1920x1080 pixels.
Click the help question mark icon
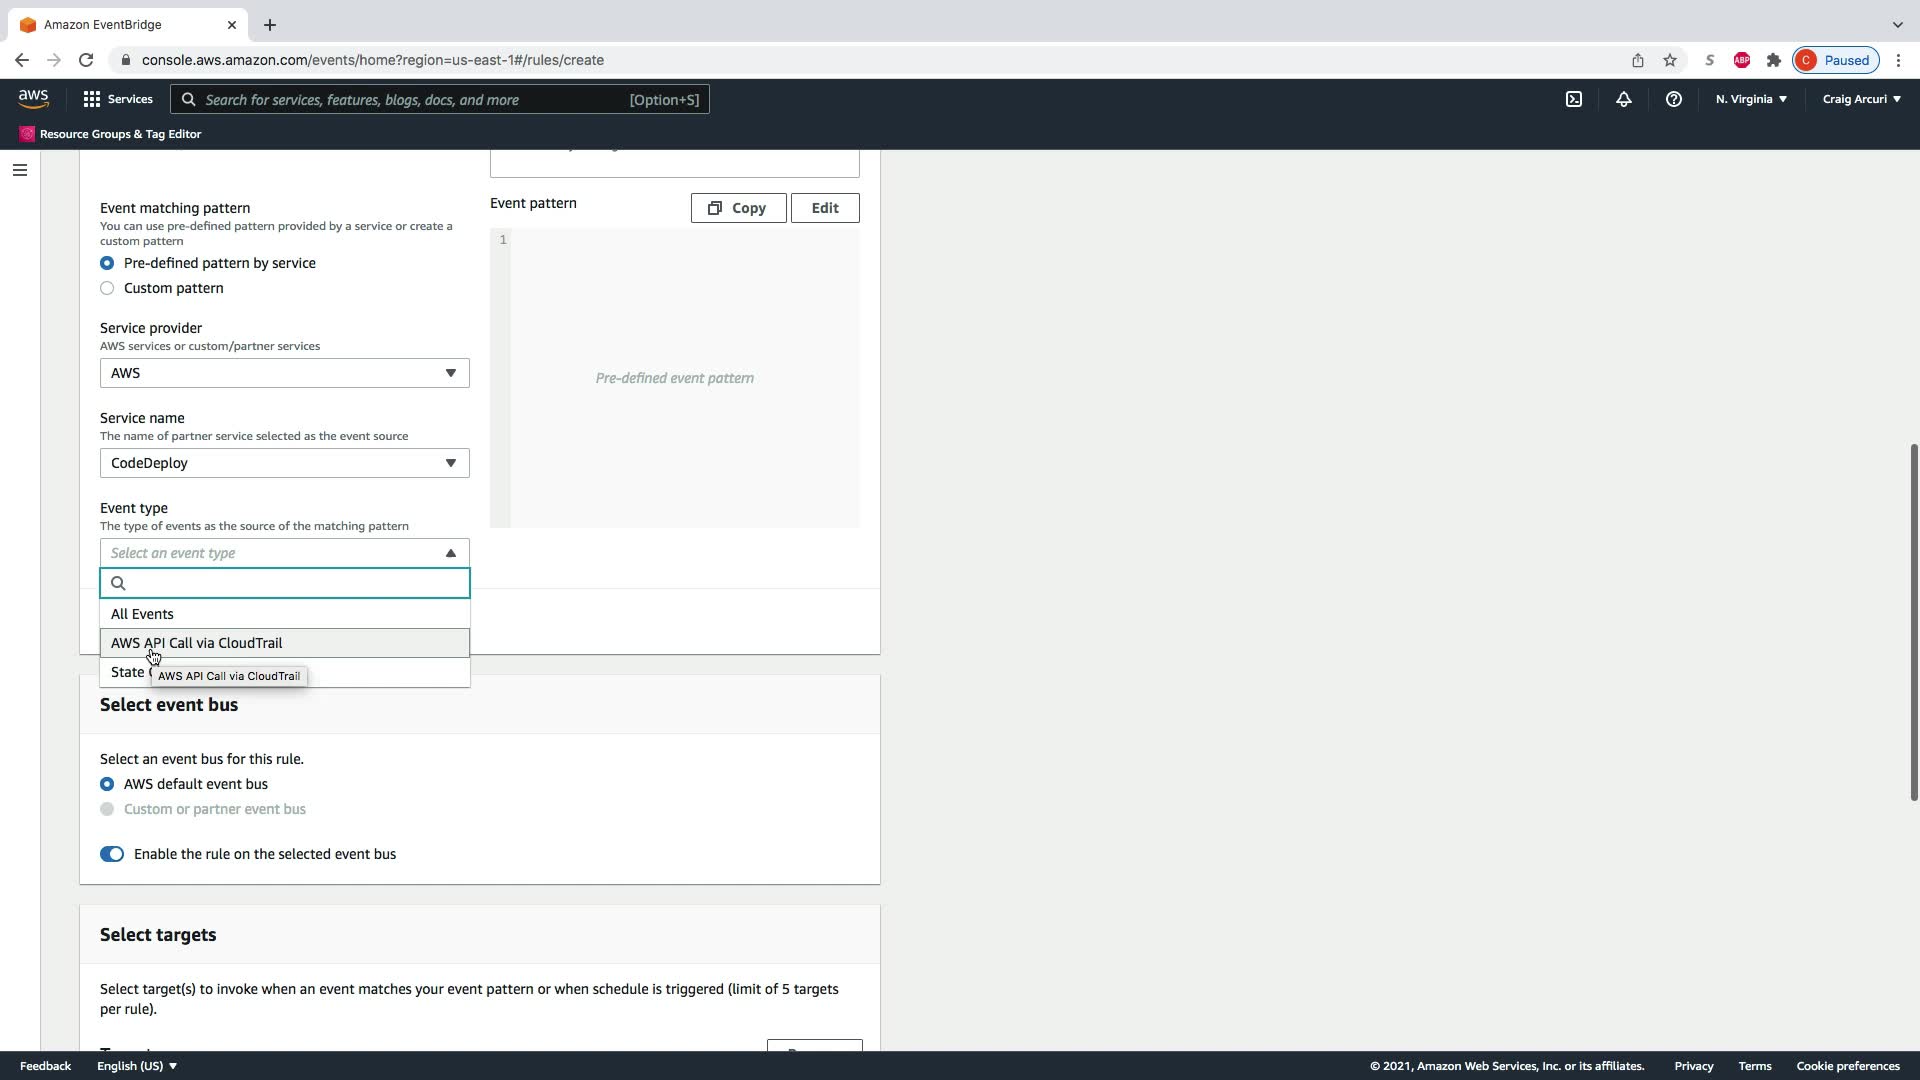tap(1673, 99)
